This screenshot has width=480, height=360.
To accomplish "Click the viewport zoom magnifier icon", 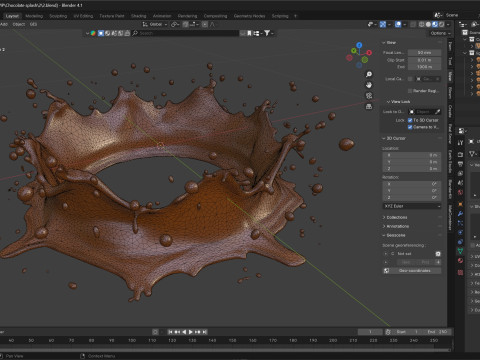I will pyautogui.click(x=369, y=74).
